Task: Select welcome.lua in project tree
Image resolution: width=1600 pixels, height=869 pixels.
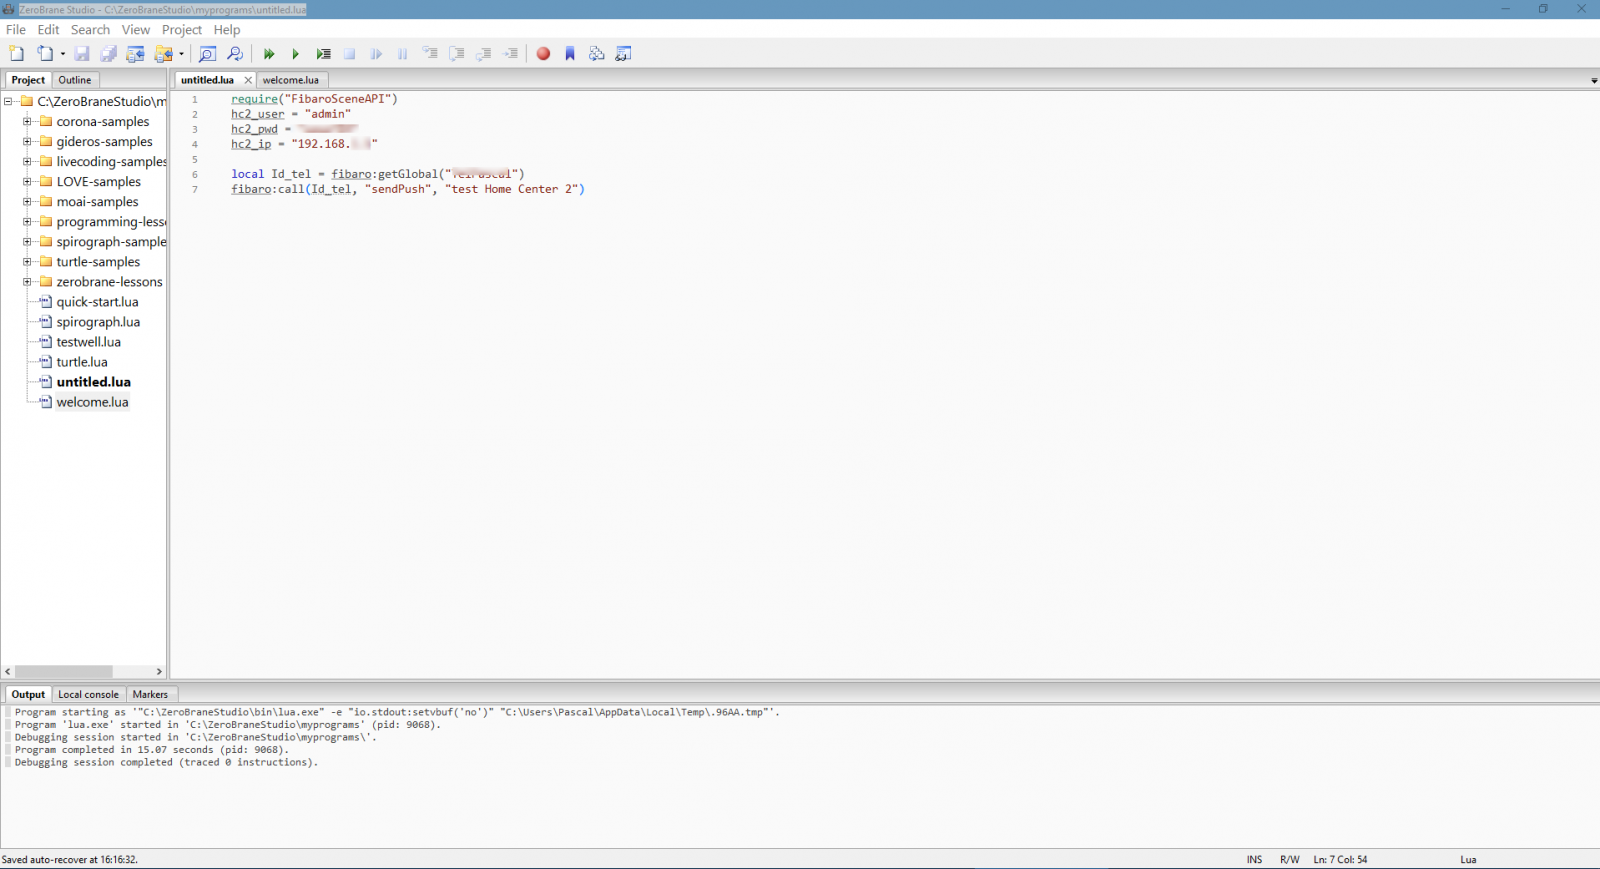Action: pyautogui.click(x=92, y=401)
